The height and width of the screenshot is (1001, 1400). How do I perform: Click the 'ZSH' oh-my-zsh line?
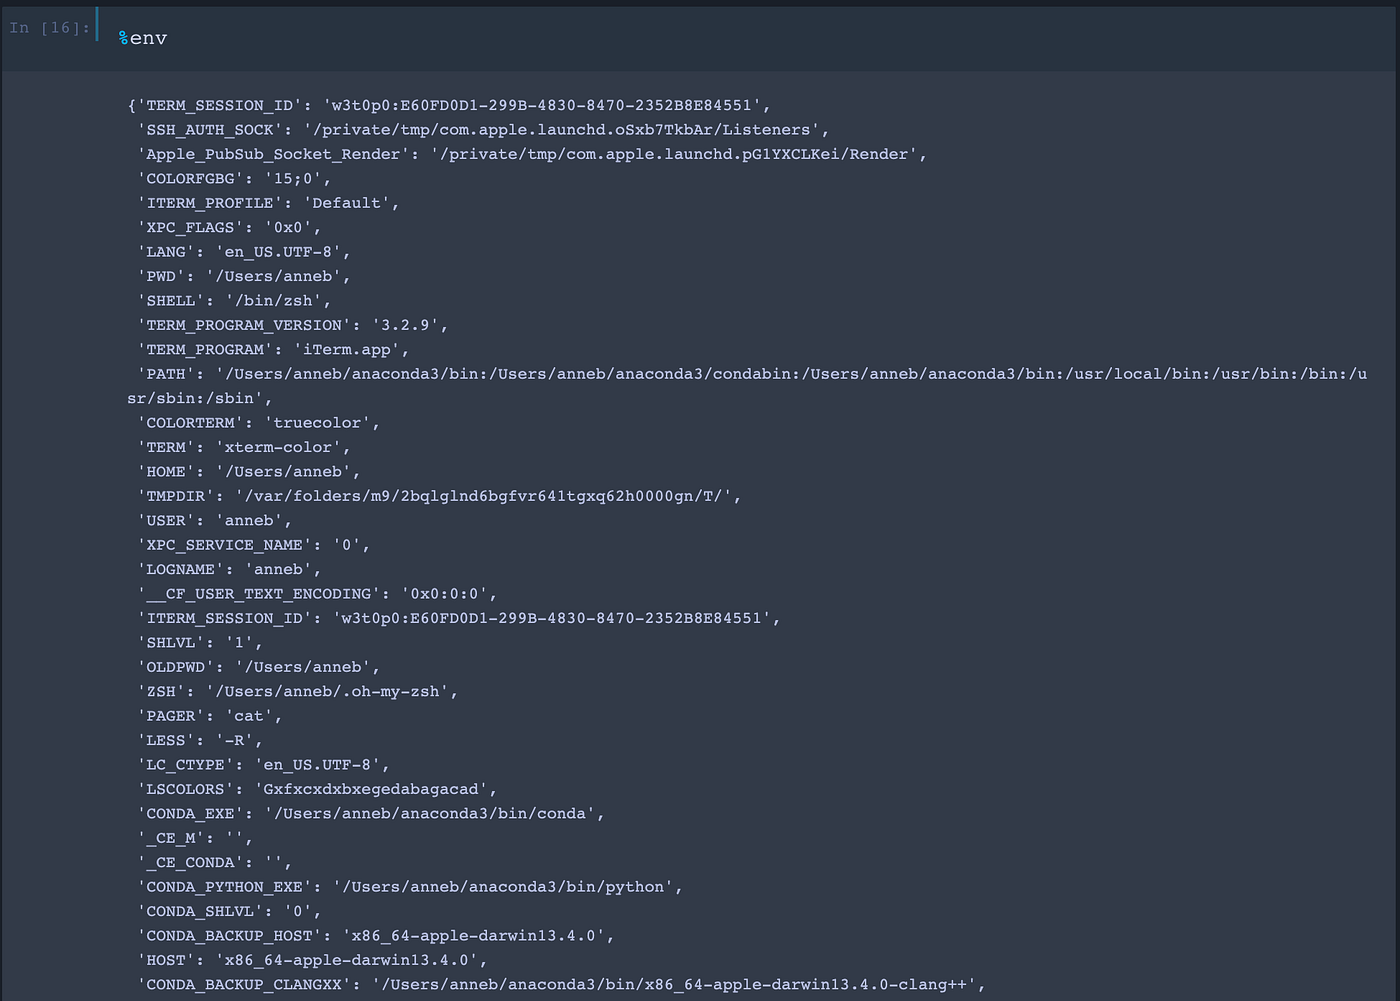(x=298, y=692)
